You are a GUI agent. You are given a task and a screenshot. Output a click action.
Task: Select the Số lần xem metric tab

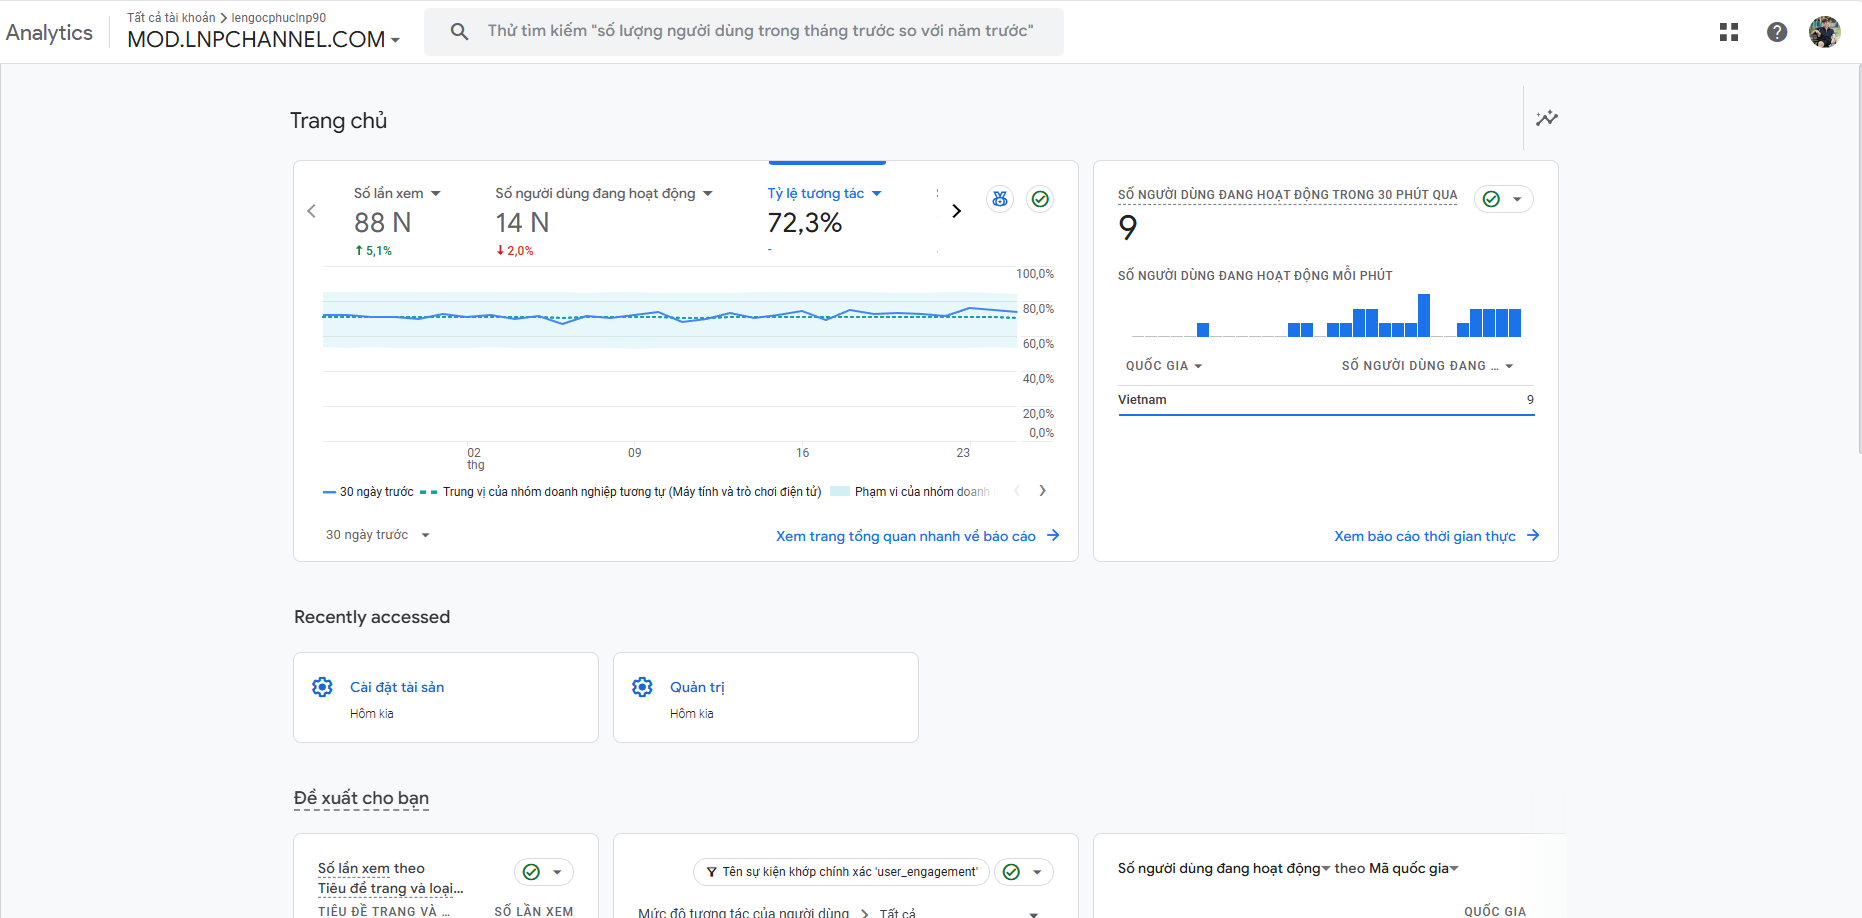(x=397, y=194)
